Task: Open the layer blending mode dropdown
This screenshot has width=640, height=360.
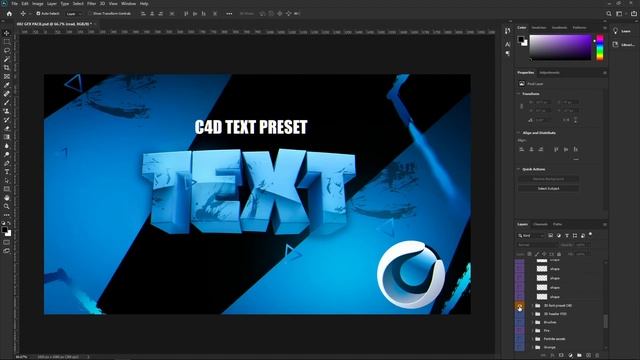Action: coord(537,245)
